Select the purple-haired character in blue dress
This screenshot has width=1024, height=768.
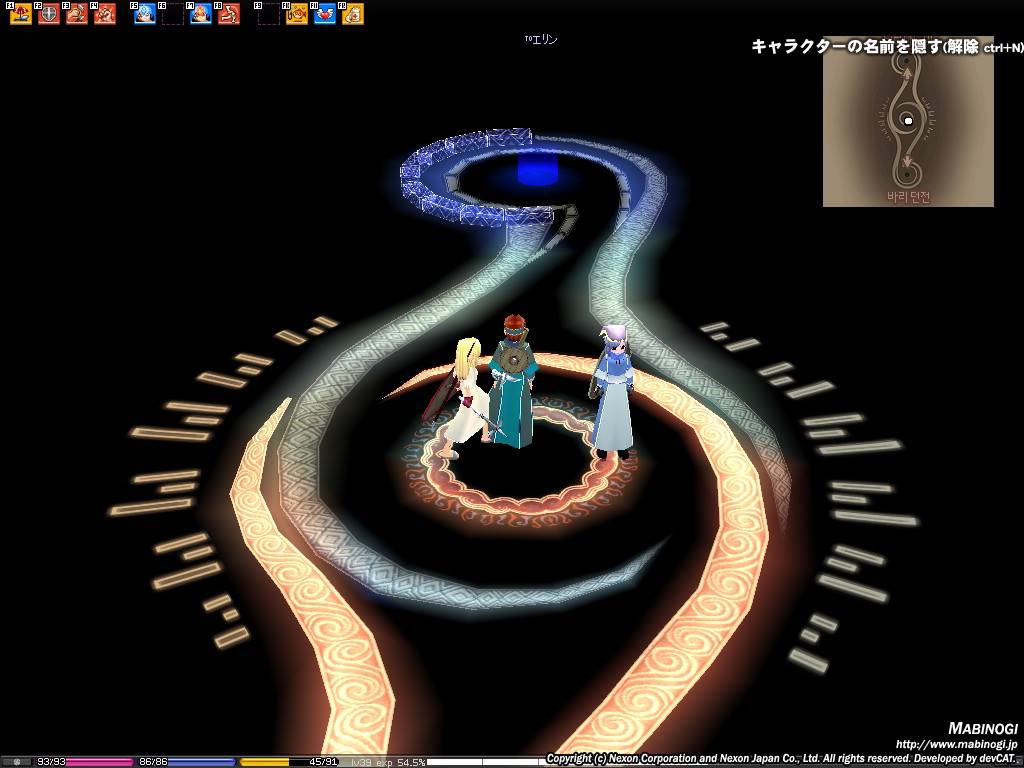click(612, 392)
